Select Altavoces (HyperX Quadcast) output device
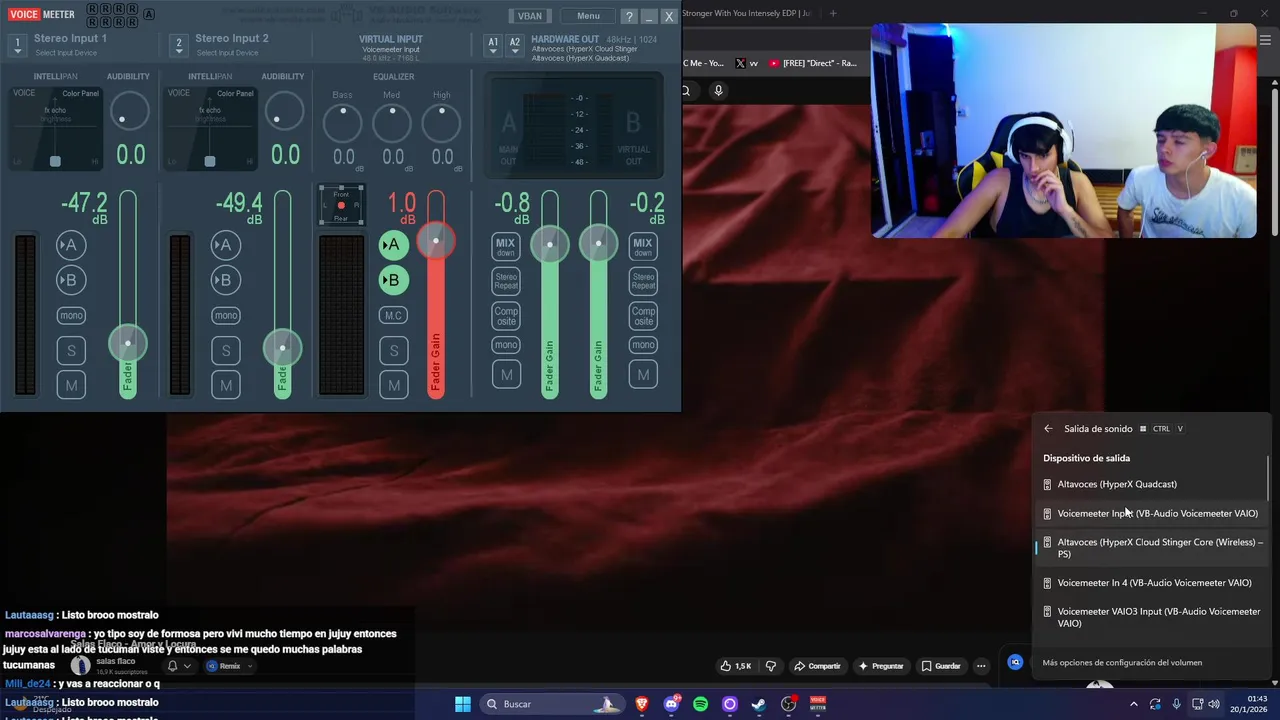 1152,484
